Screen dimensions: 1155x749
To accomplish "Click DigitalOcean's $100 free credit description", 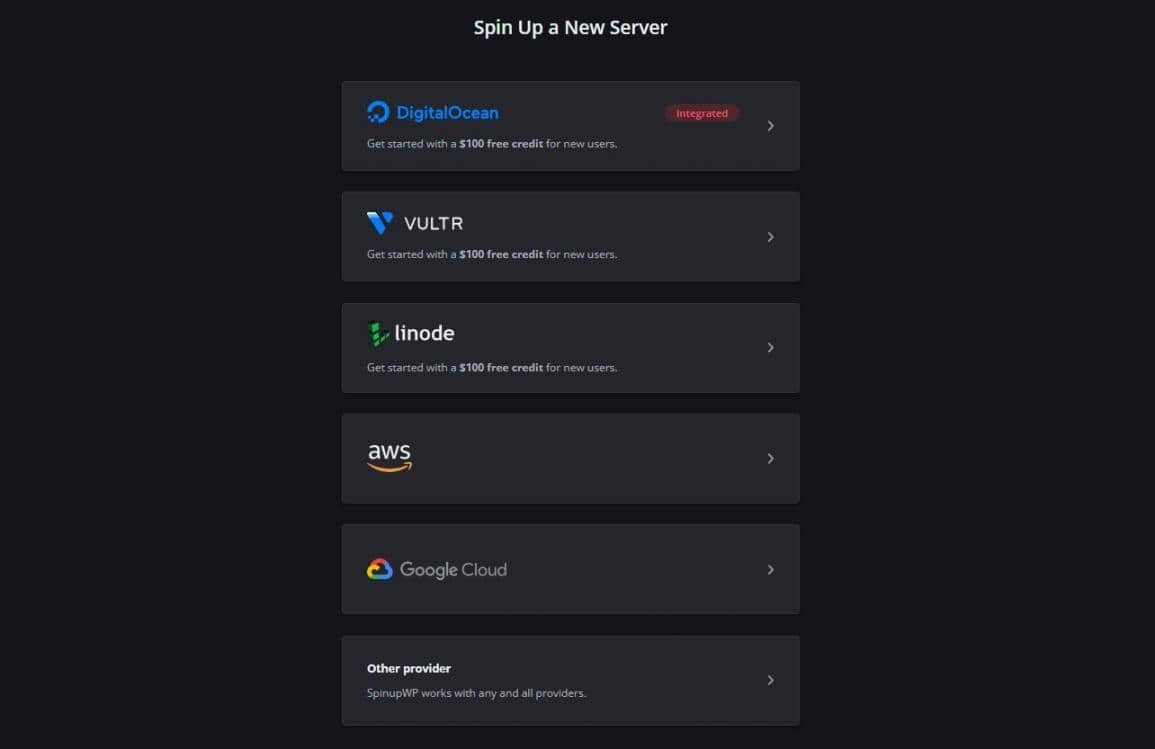I will click(492, 143).
